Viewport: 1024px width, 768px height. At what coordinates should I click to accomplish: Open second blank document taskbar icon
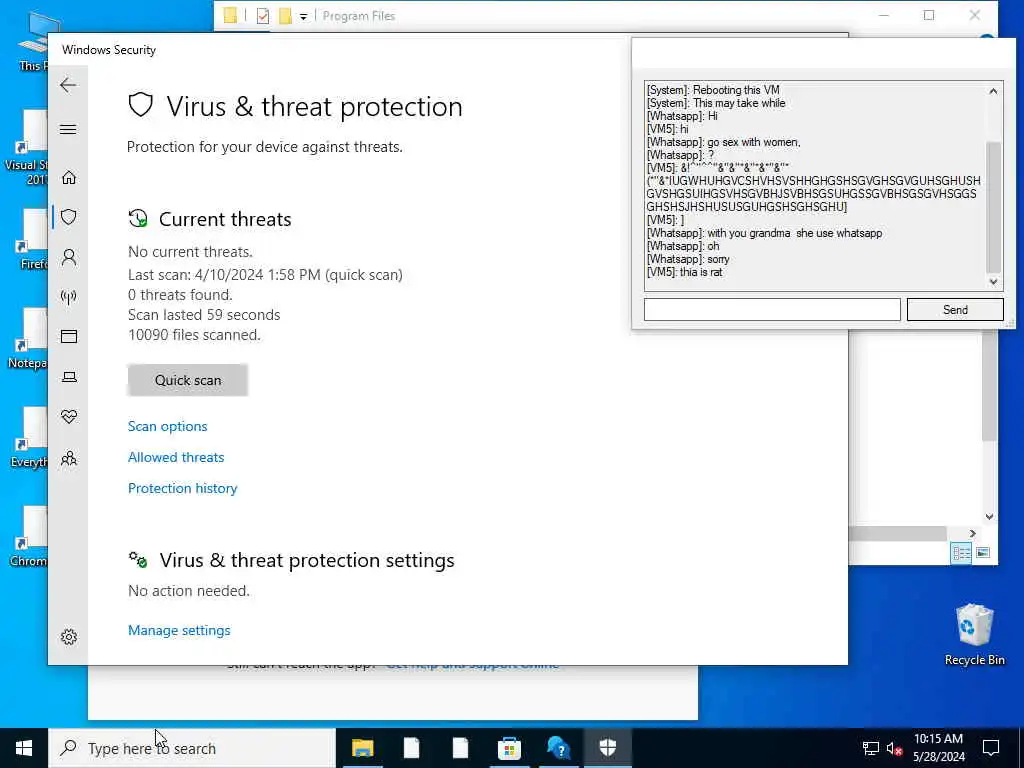point(460,748)
